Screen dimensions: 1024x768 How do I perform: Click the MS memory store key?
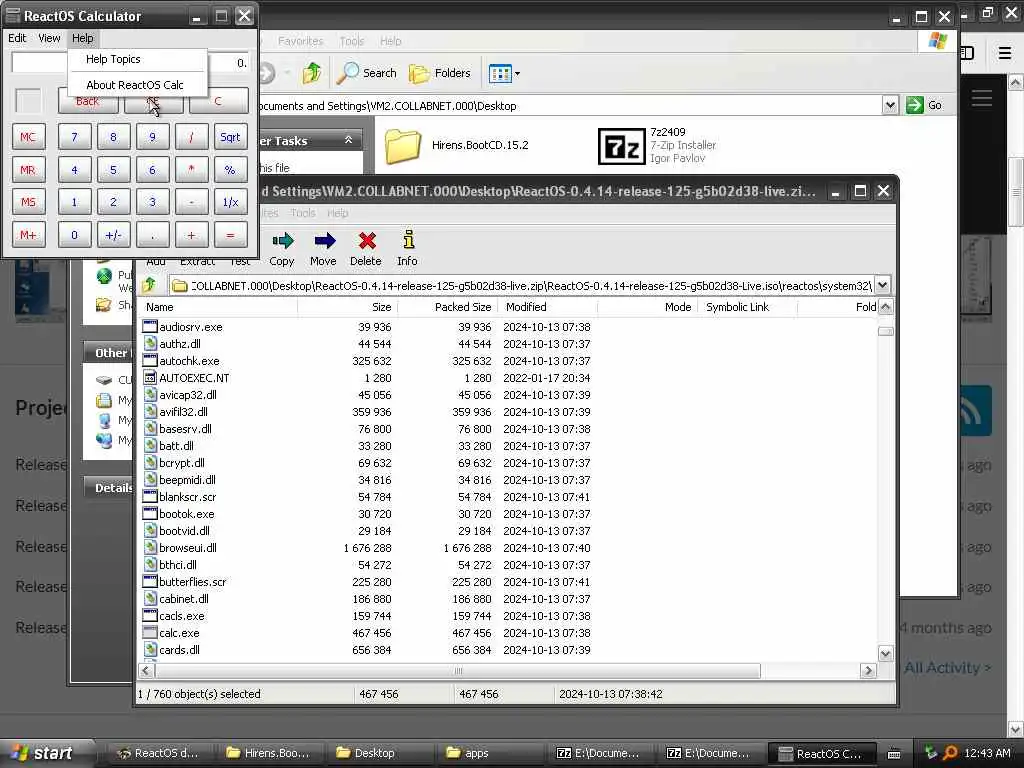pyautogui.click(x=28, y=202)
